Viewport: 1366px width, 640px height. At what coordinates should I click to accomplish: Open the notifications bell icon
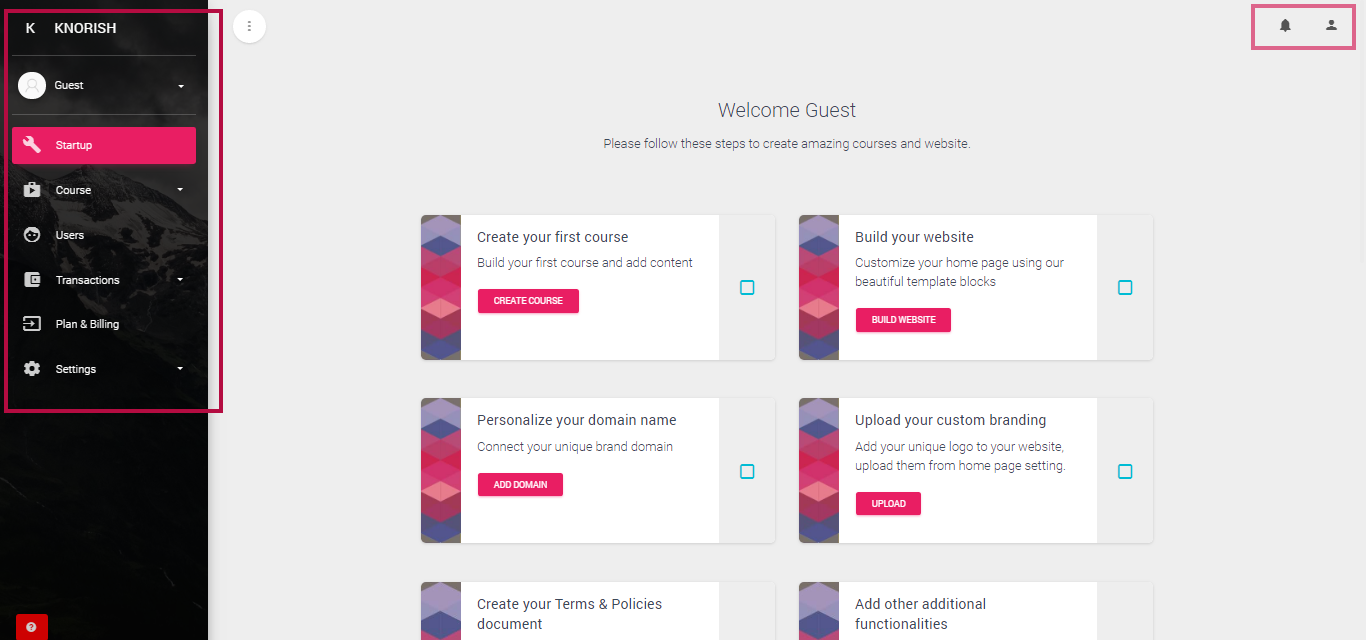(1285, 26)
